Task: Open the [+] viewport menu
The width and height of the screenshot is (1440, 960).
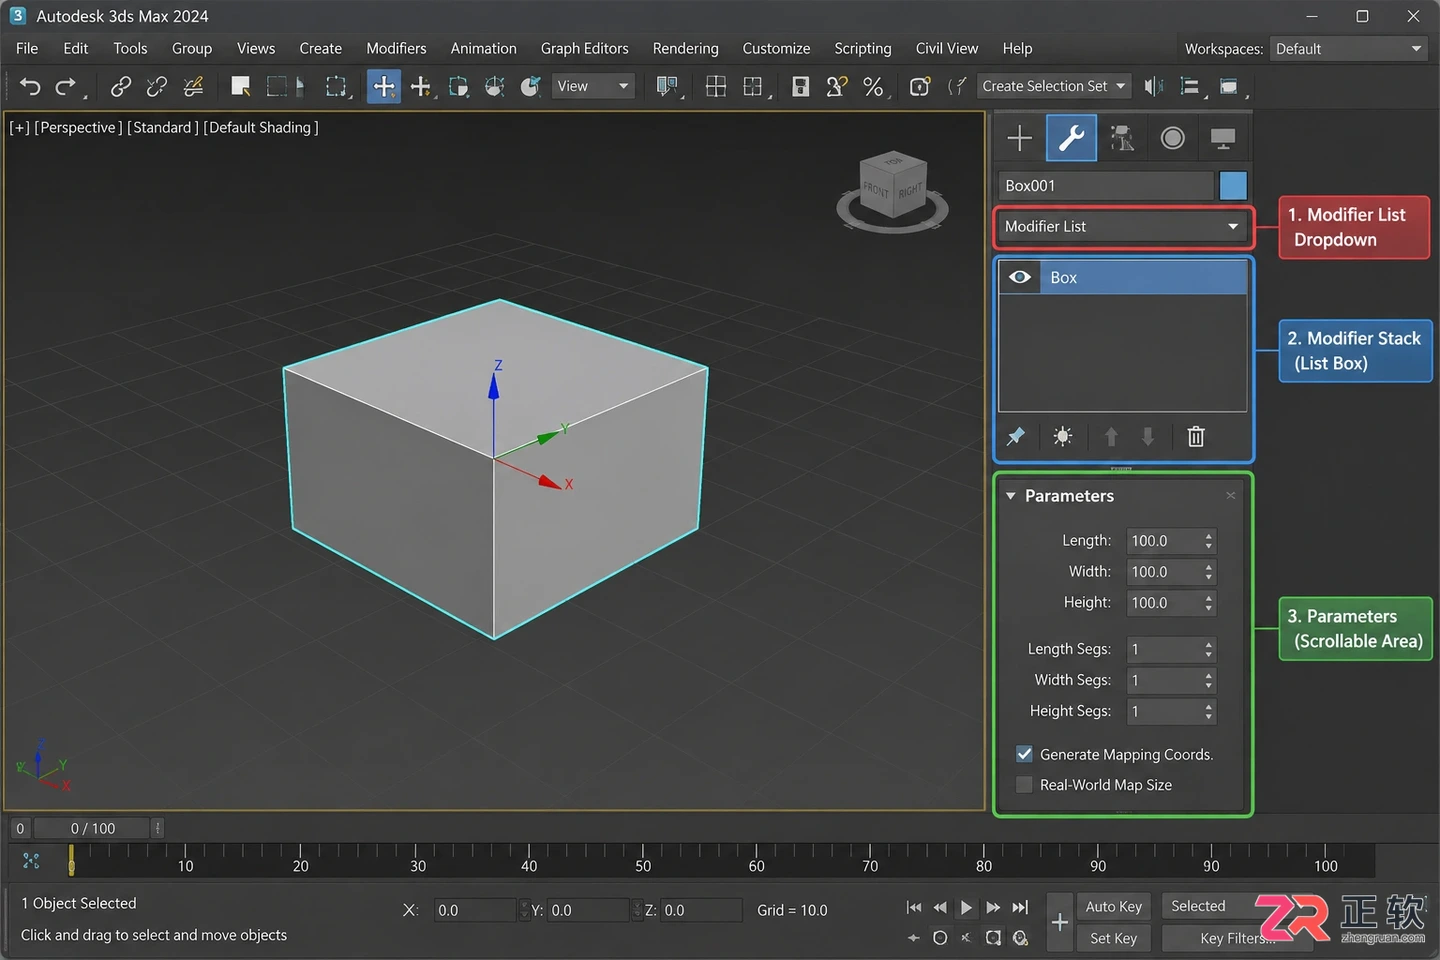Action: (20, 128)
